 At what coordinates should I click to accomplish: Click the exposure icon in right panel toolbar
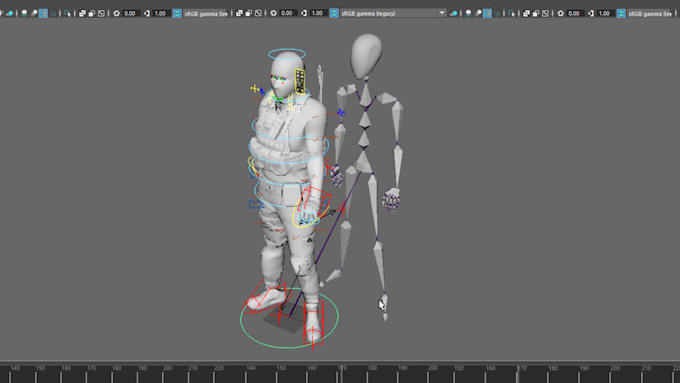560,13
